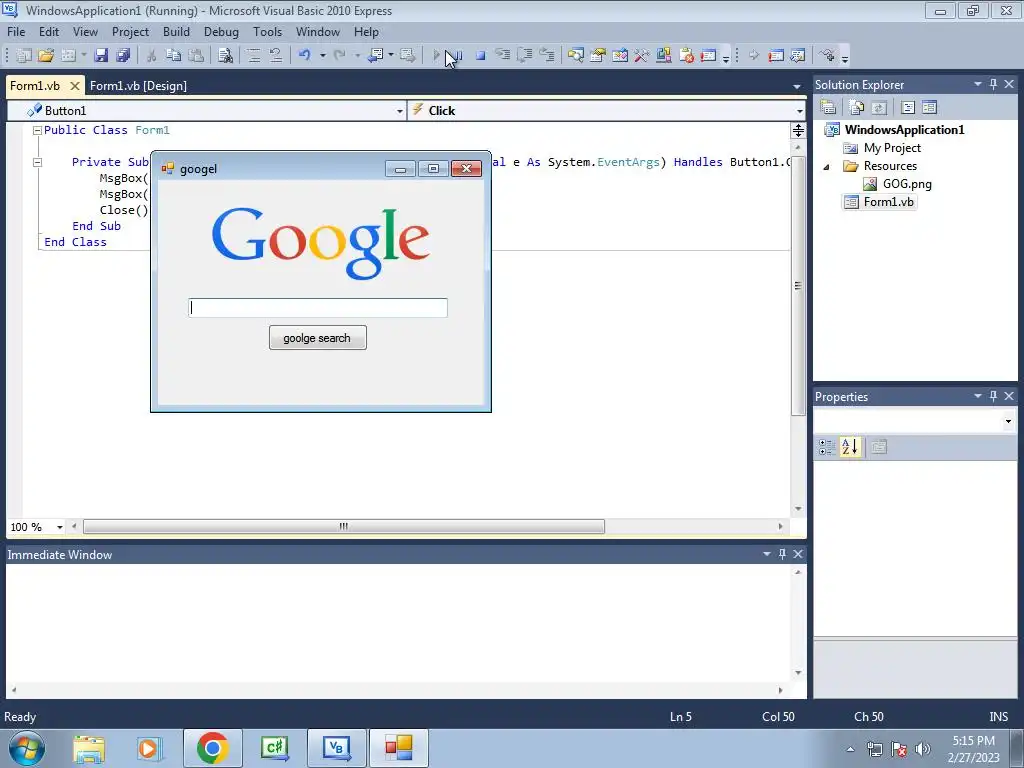
Task: Click the Properties icon in Solution Explorer toolbar
Action: pos(828,107)
